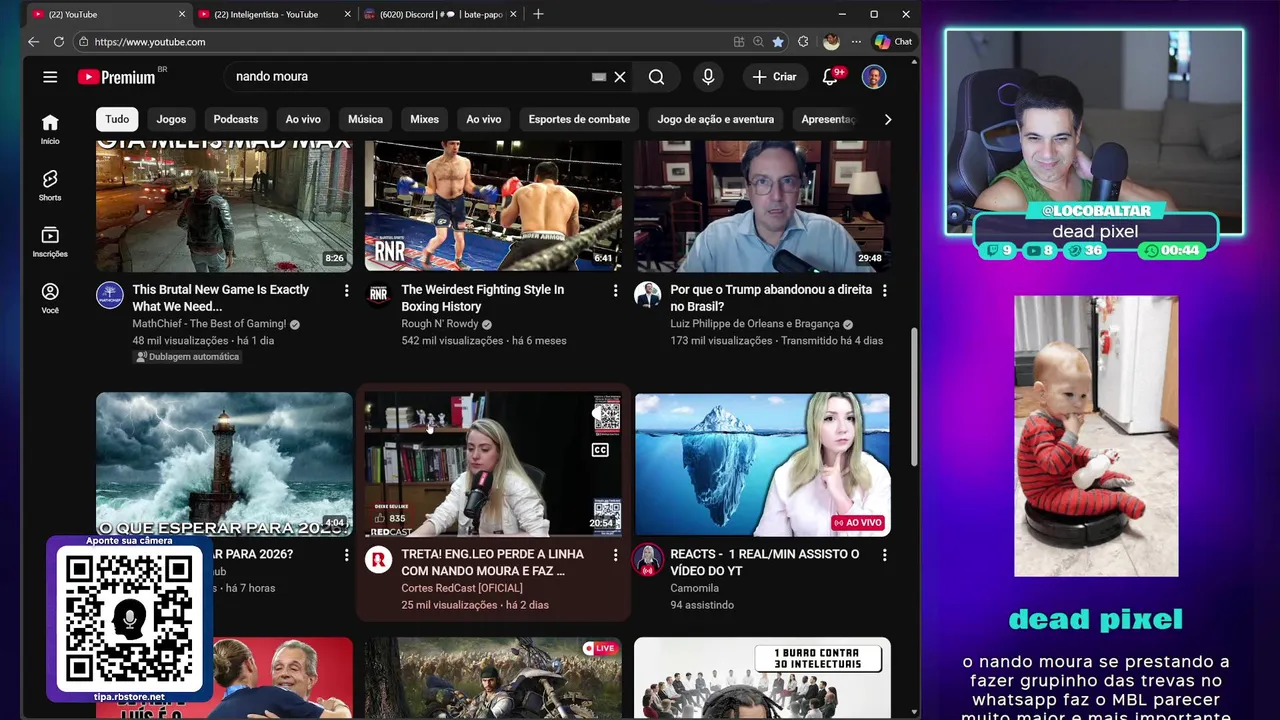Open the live motorcycle game thumbnail

pos(493,677)
